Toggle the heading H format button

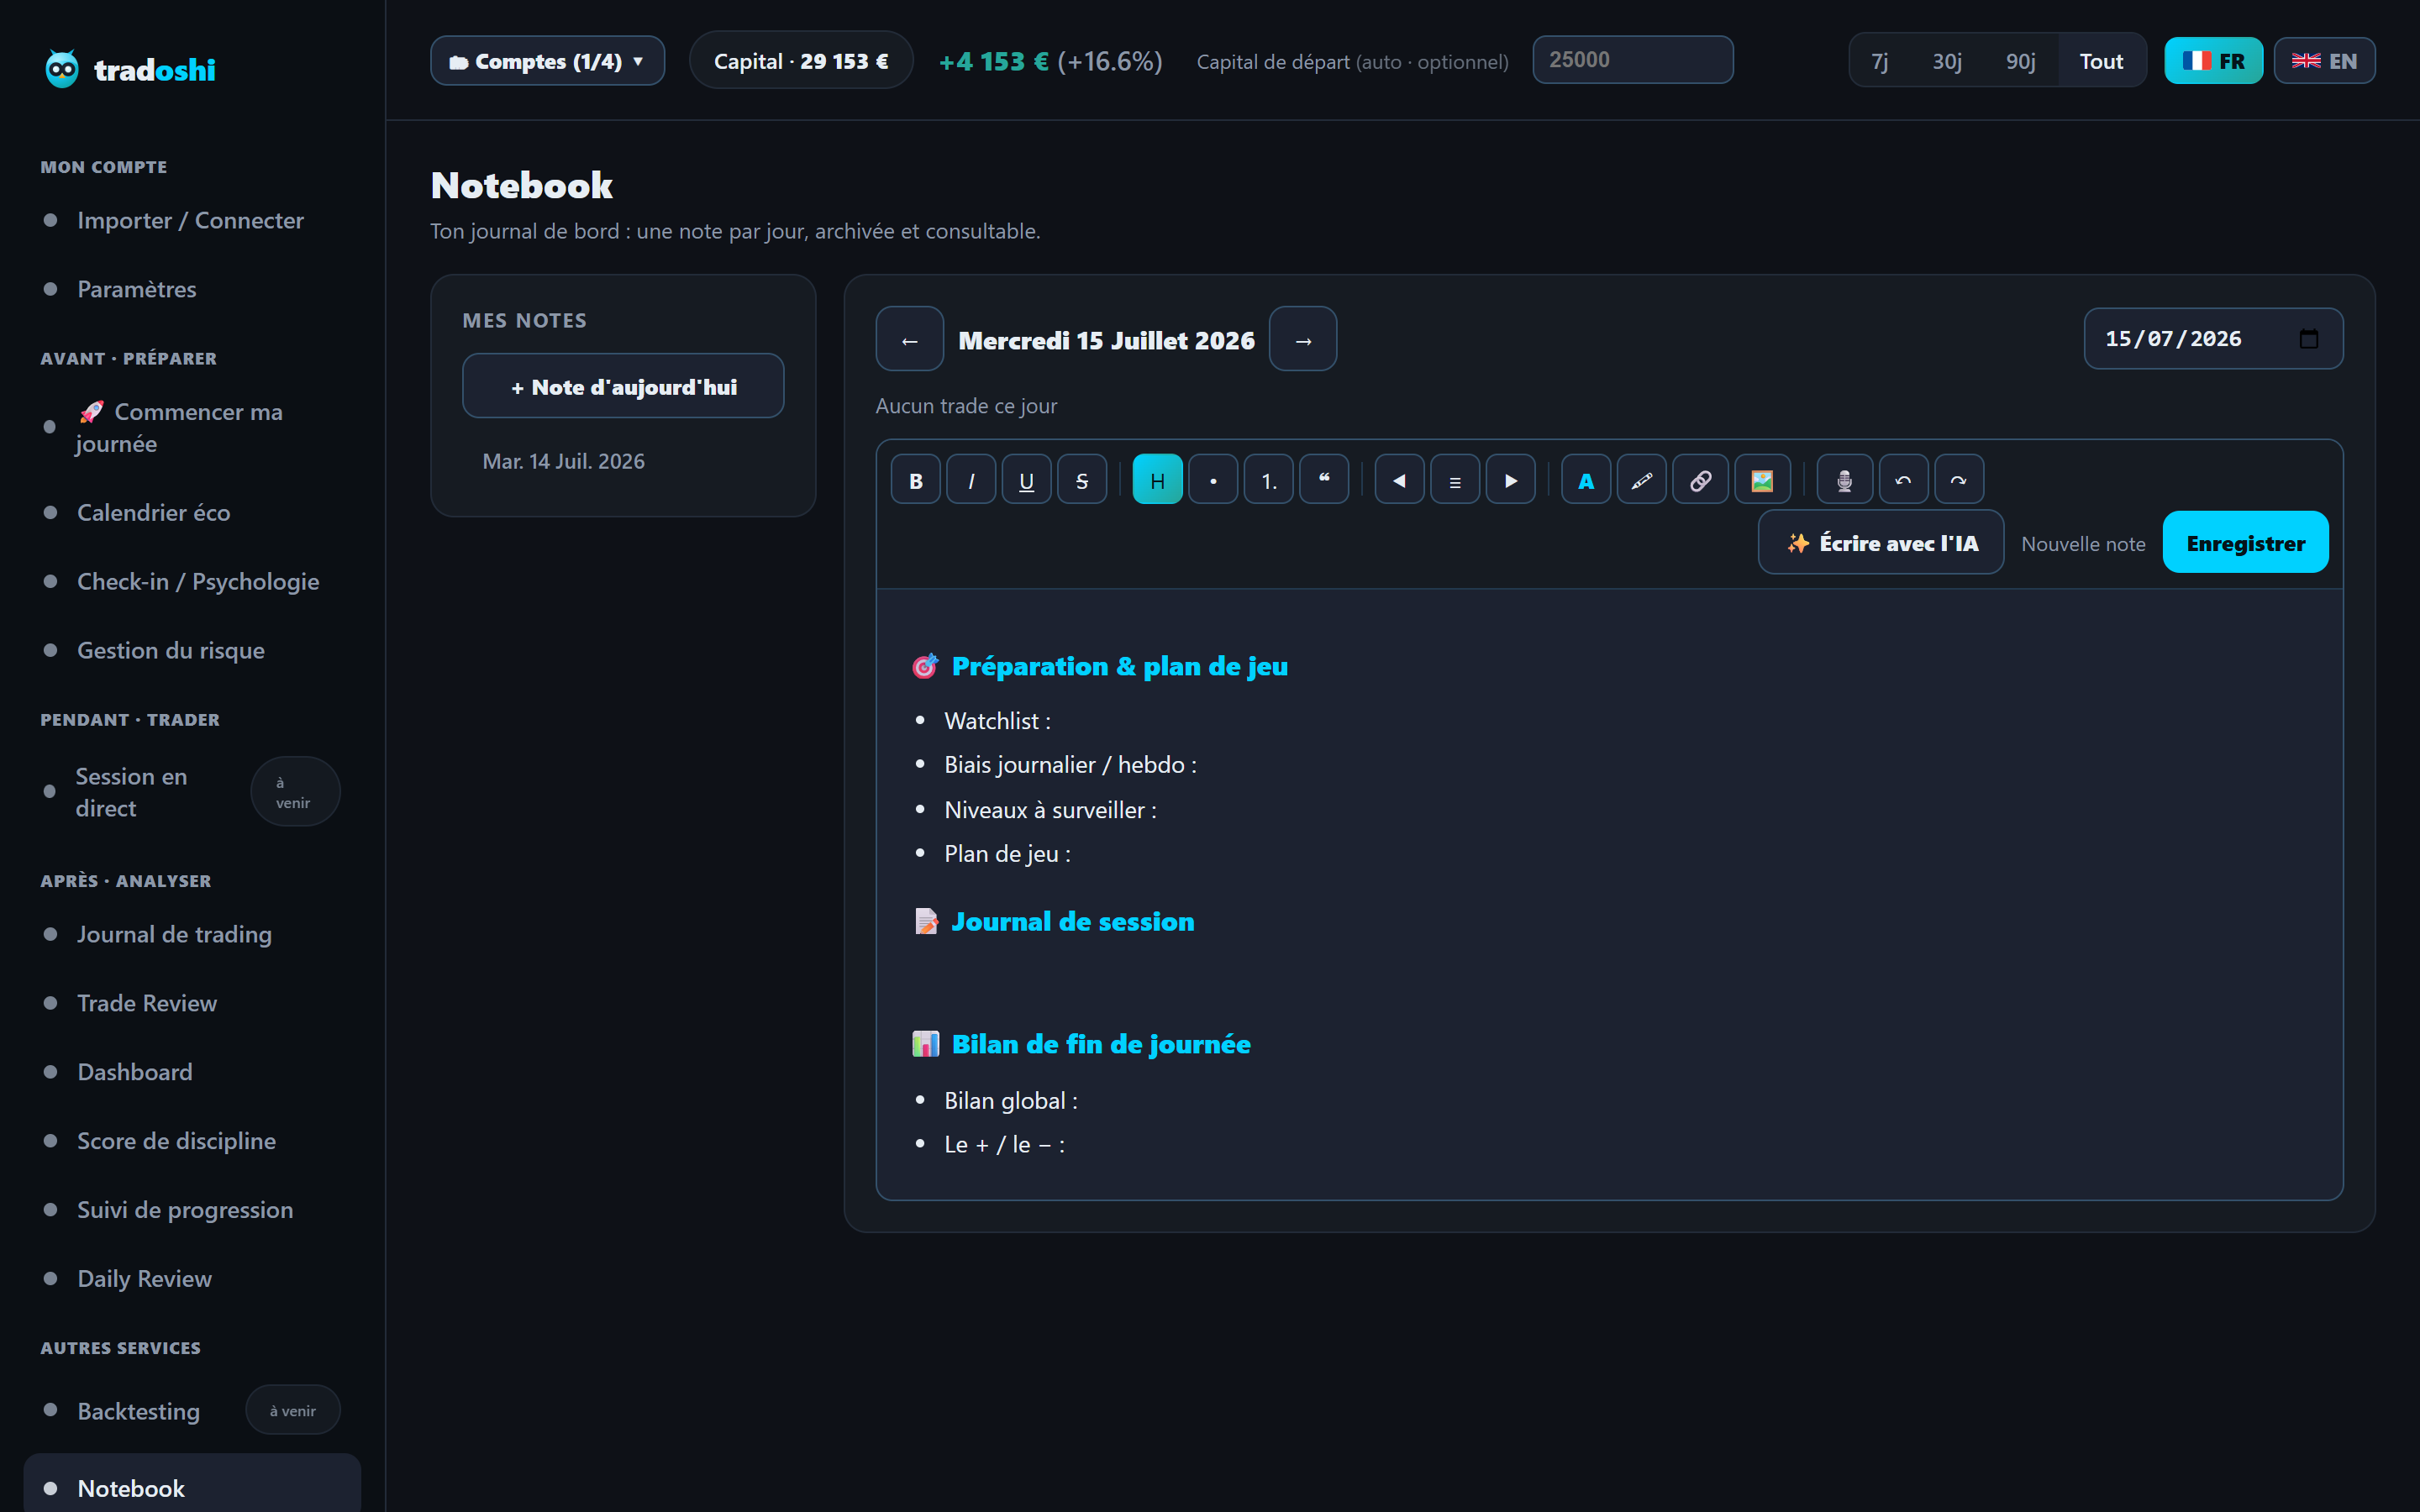coord(1157,480)
